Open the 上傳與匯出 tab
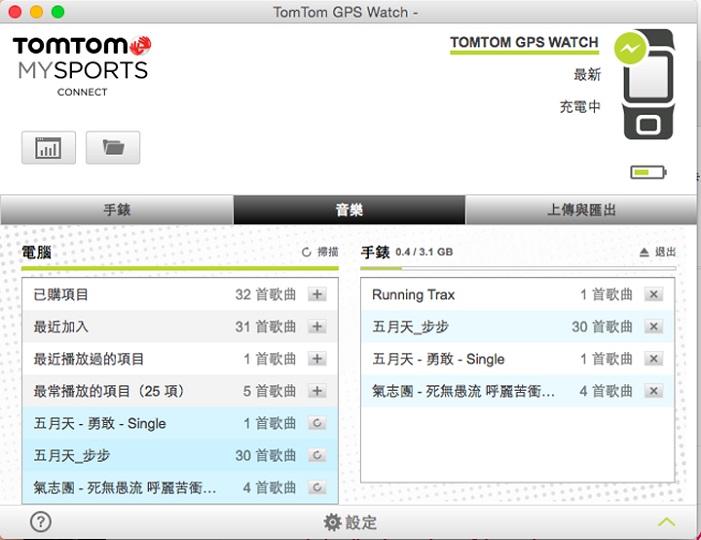The image size is (701, 540). (x=581, y=210)
